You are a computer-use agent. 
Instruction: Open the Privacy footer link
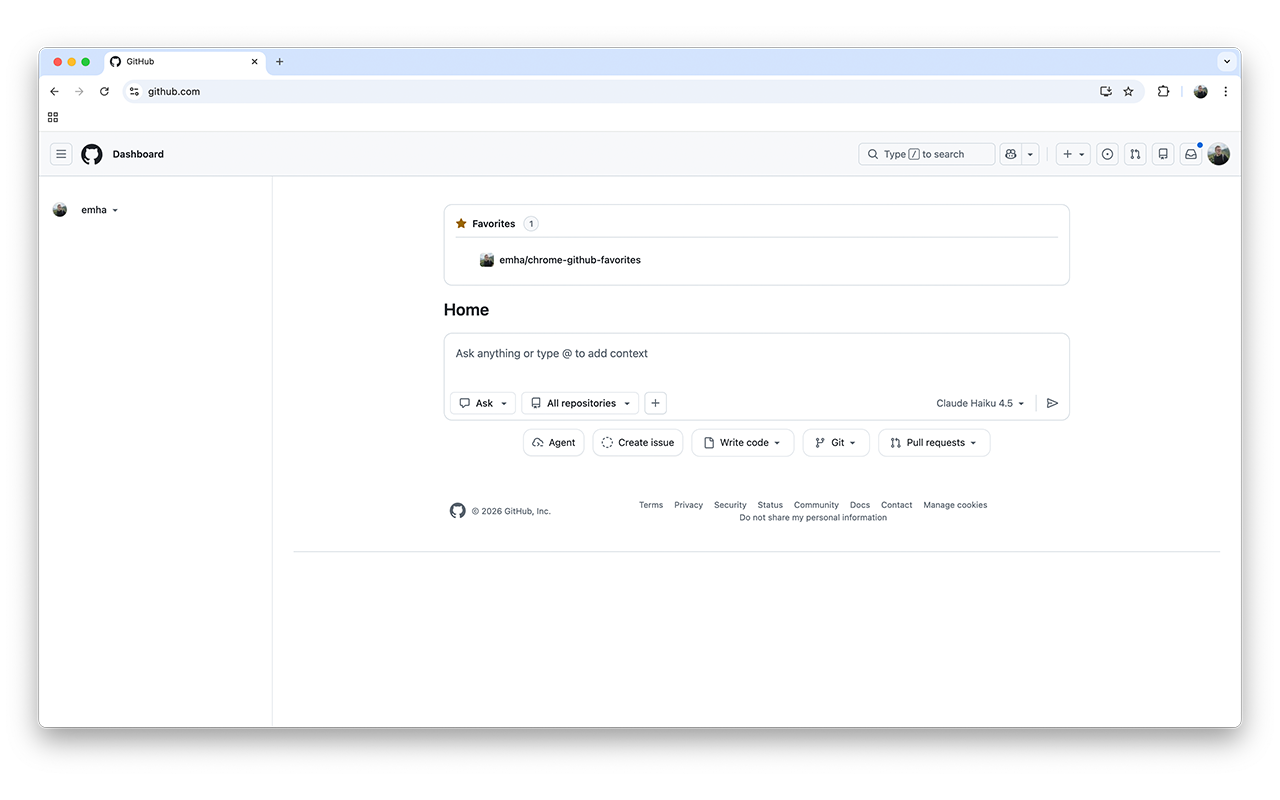(689, 505)
